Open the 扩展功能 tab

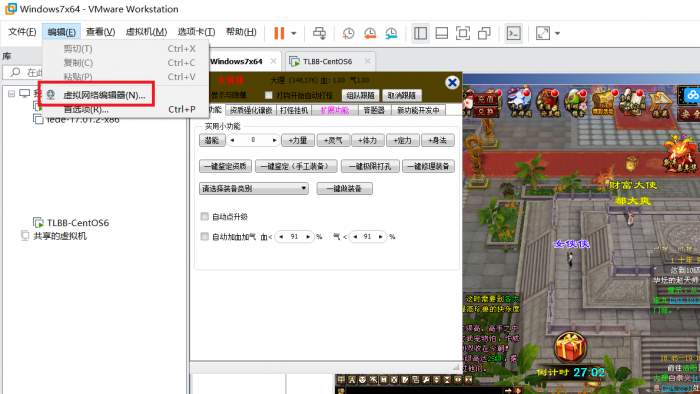335,110
